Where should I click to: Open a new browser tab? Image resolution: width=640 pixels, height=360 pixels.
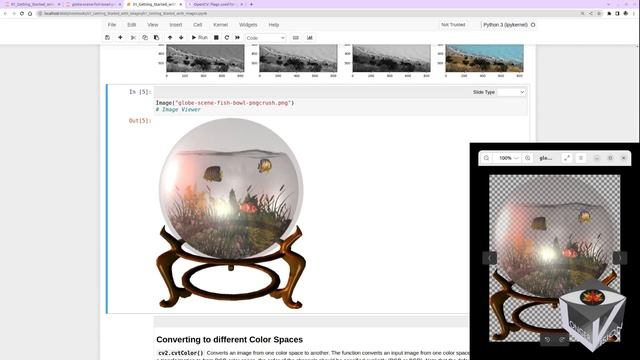pyautogui.click(x=251, y=4)
